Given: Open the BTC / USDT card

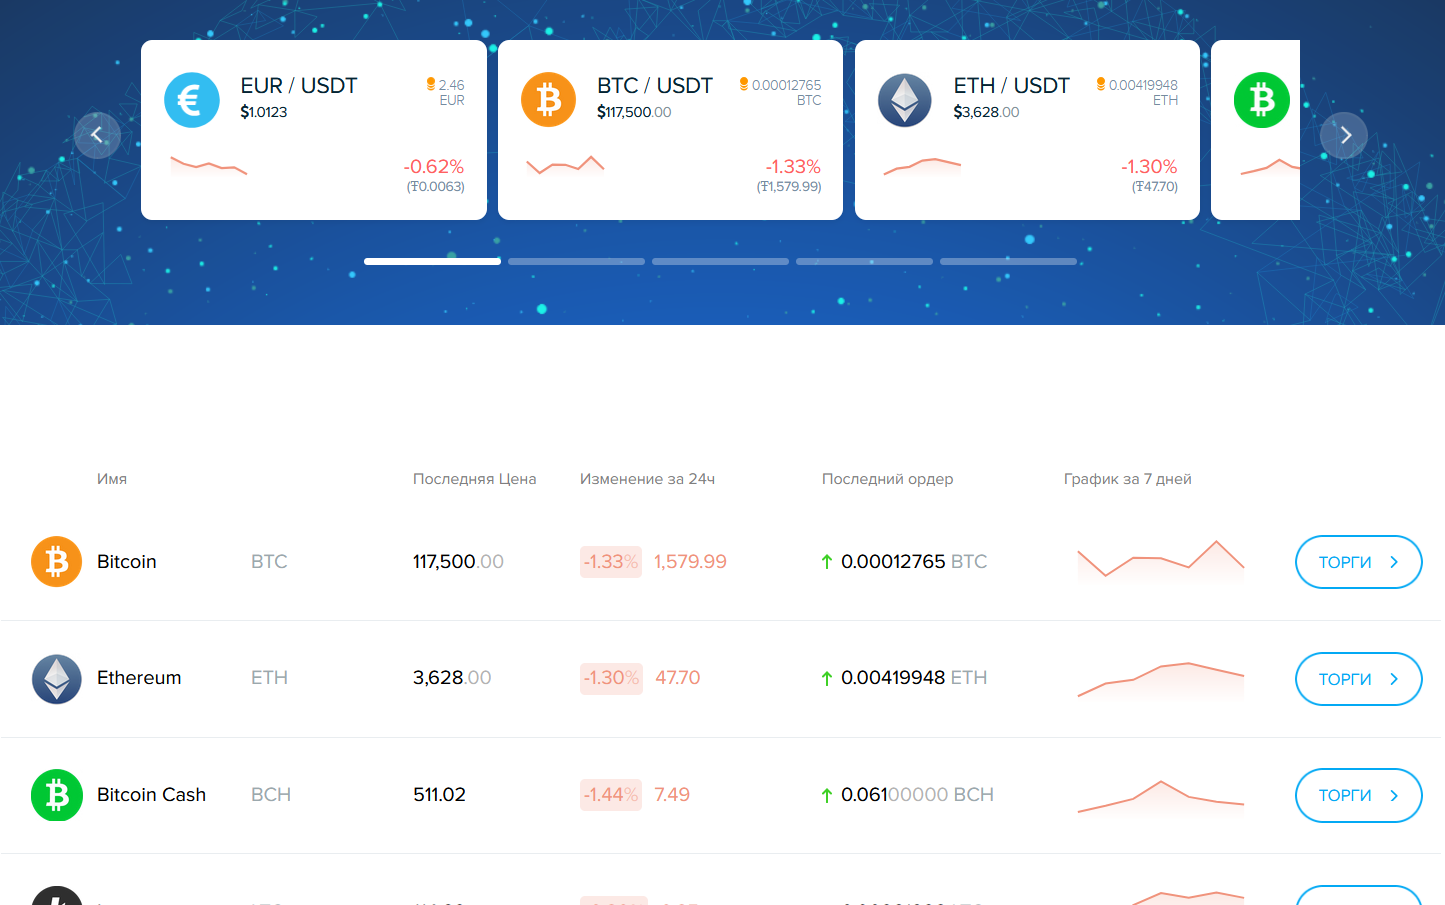Looking at the screenshot, I should pos(670,130).
